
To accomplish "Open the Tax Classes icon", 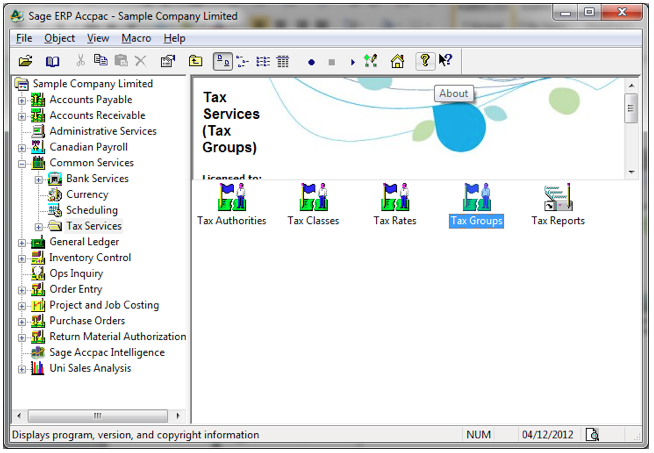I will coord(313,205).
